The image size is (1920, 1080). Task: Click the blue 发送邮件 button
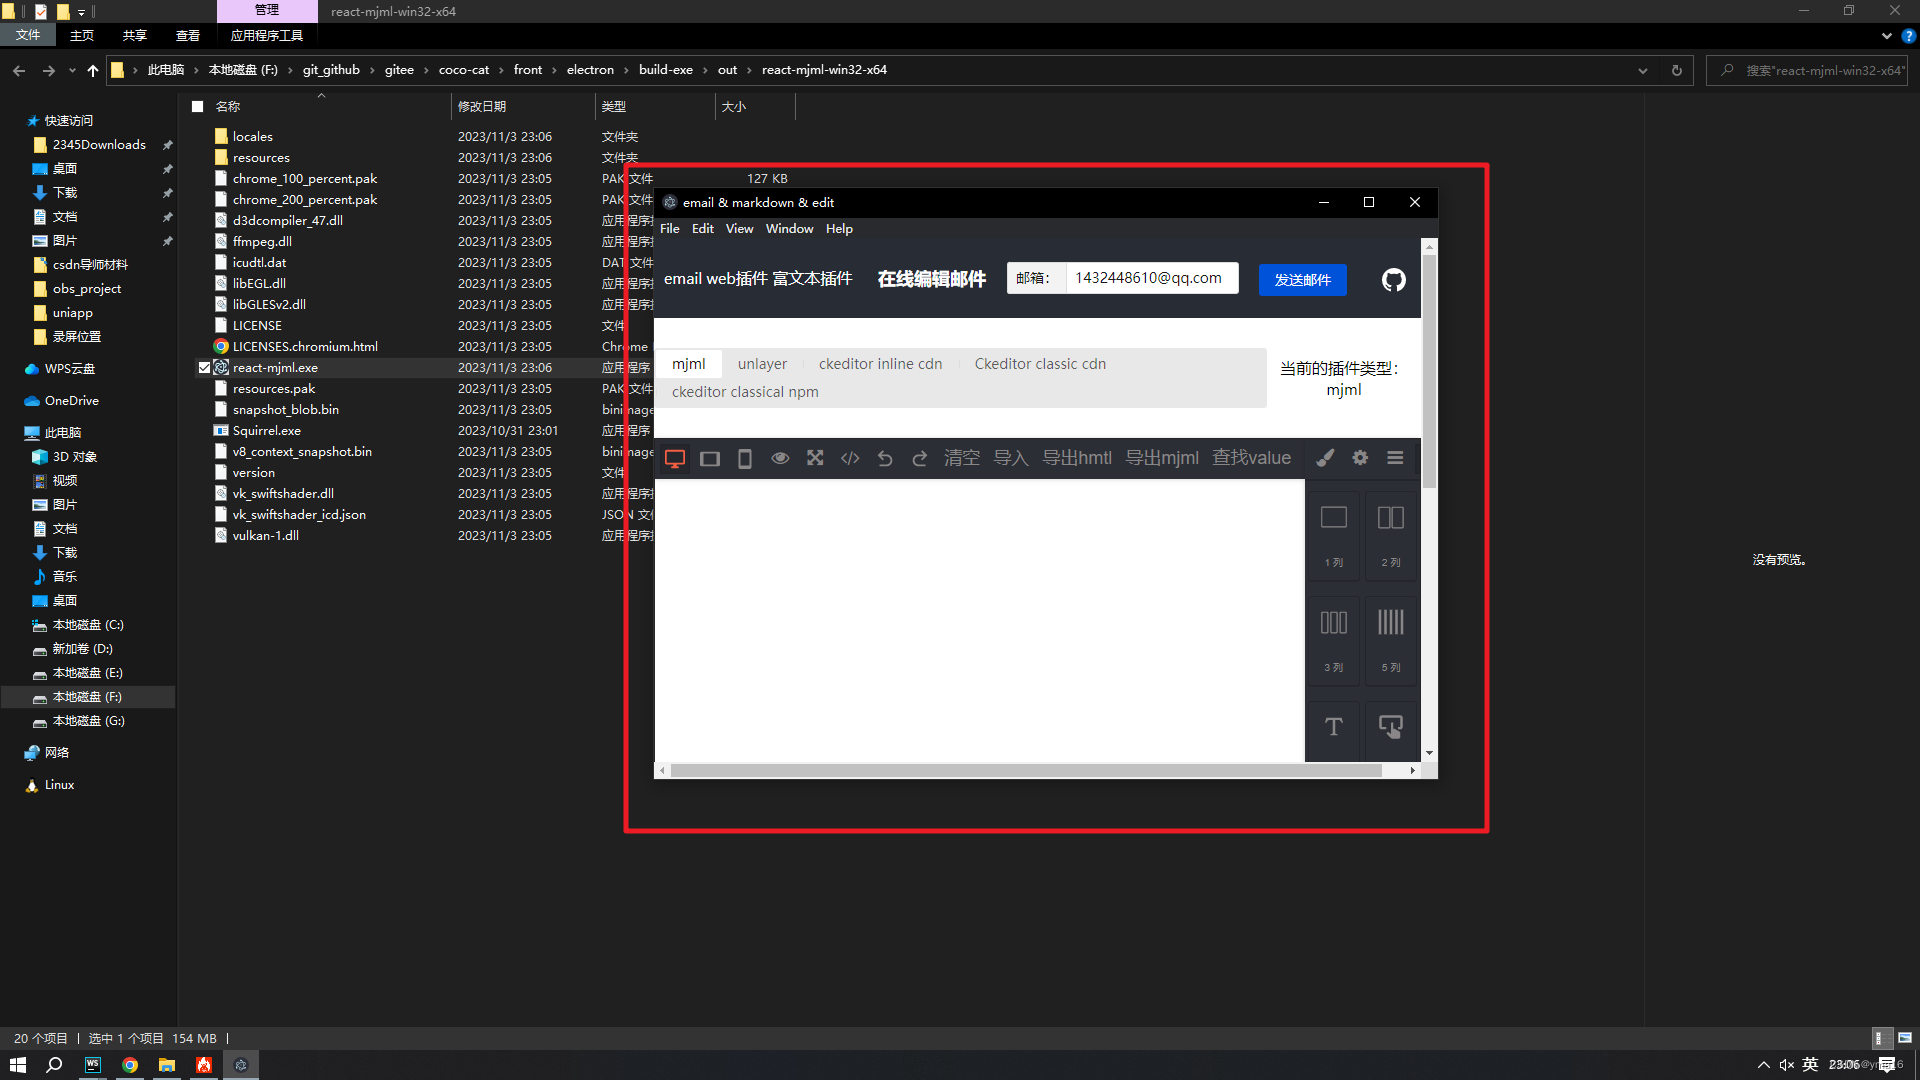1302,280
